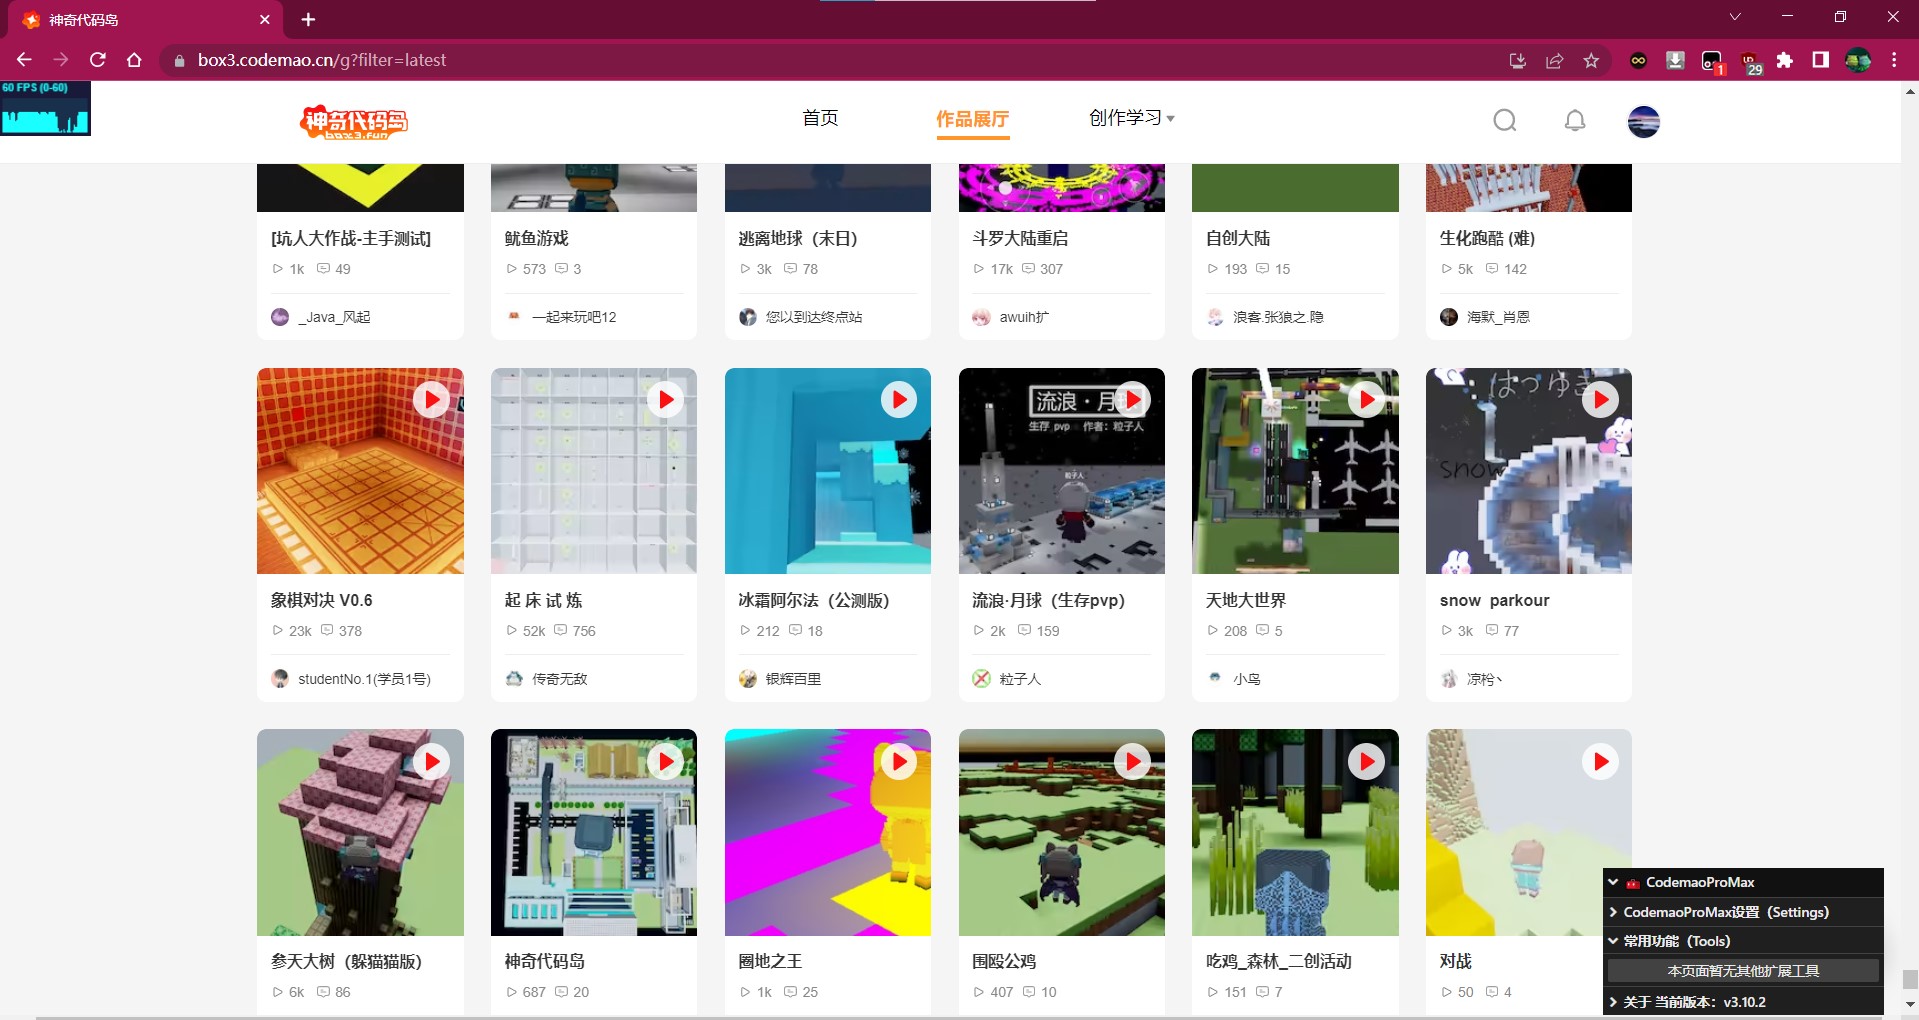Expand CodemaoProMax设置 (Settings) section

pos(1743,912)
